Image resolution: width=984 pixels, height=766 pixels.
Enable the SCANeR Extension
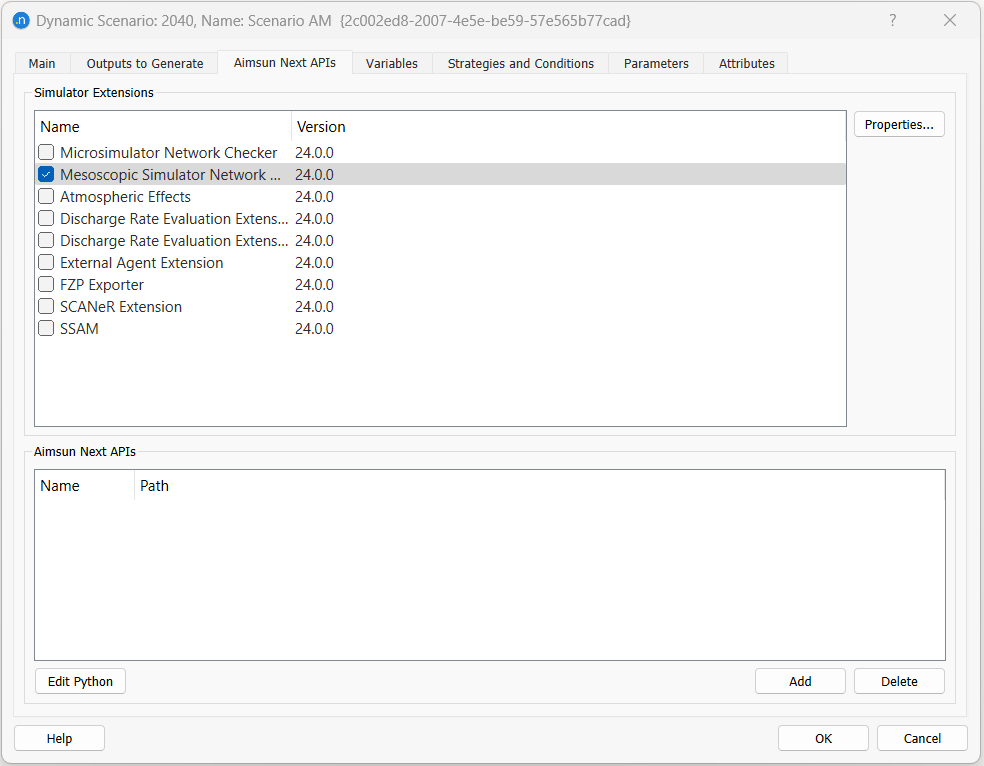(x=45, y=306)
